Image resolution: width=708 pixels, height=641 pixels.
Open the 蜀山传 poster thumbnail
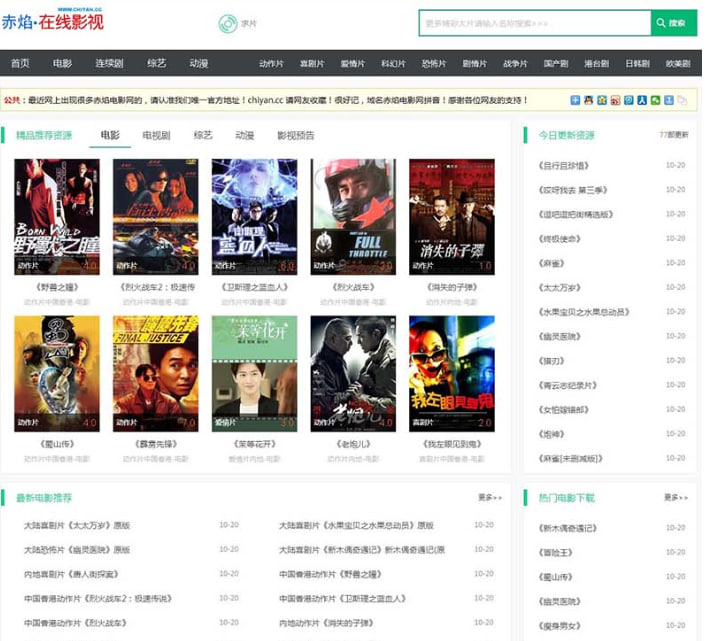click(x=57, y=374)
